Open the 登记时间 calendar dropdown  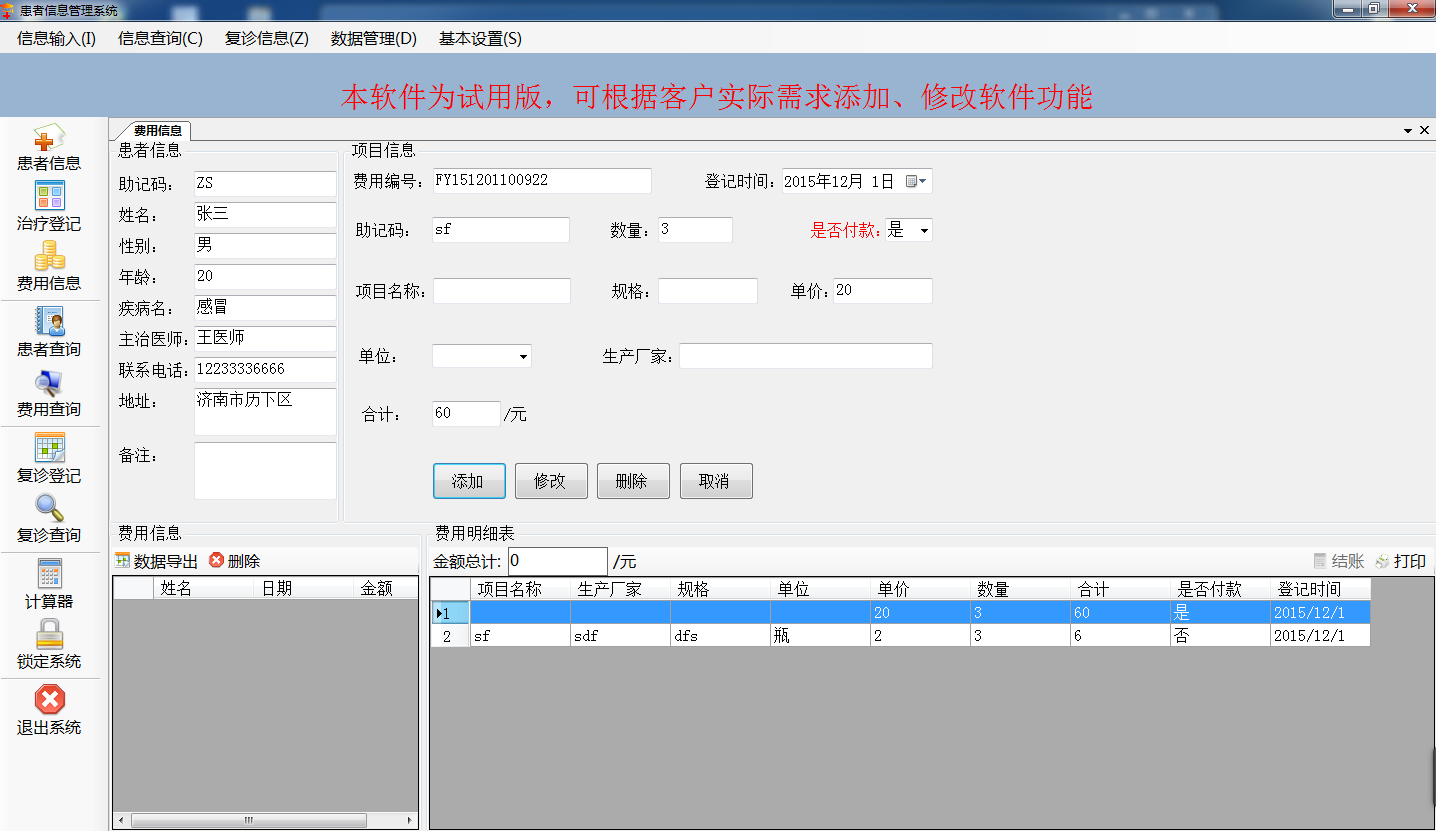917,181
